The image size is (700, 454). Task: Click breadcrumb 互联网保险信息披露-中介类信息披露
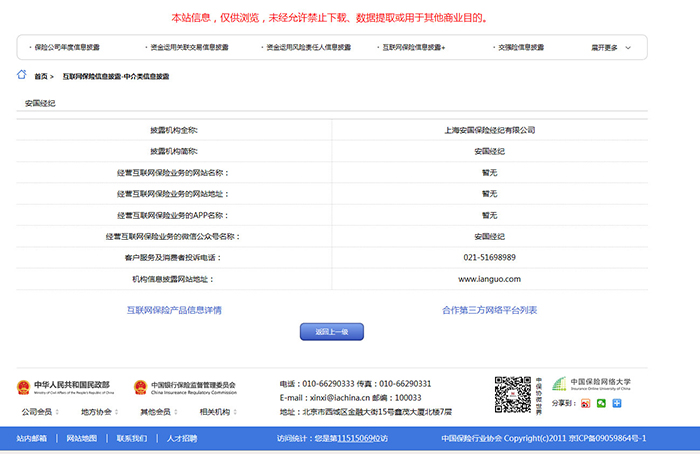(116, 77)
